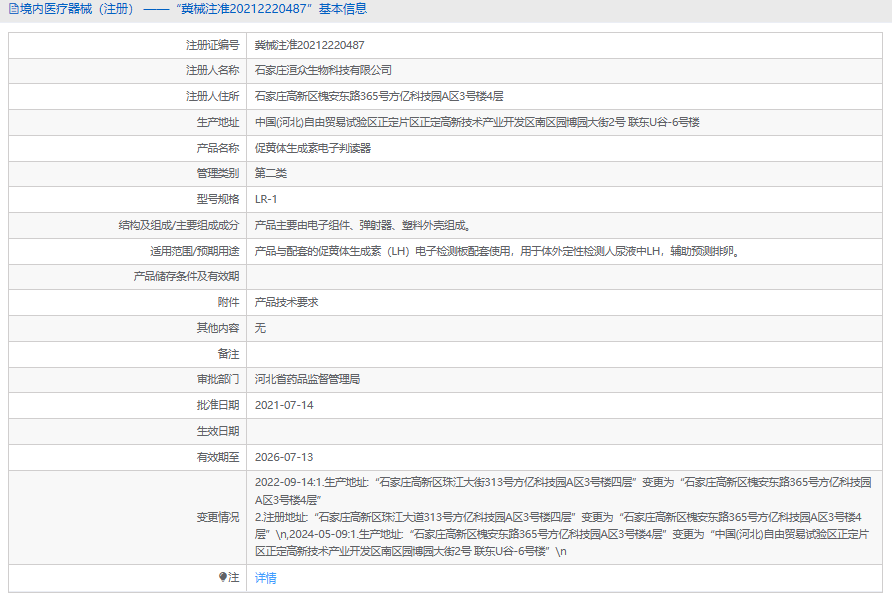Click the 备注 label
892x599 pixels.
point(228,354)
